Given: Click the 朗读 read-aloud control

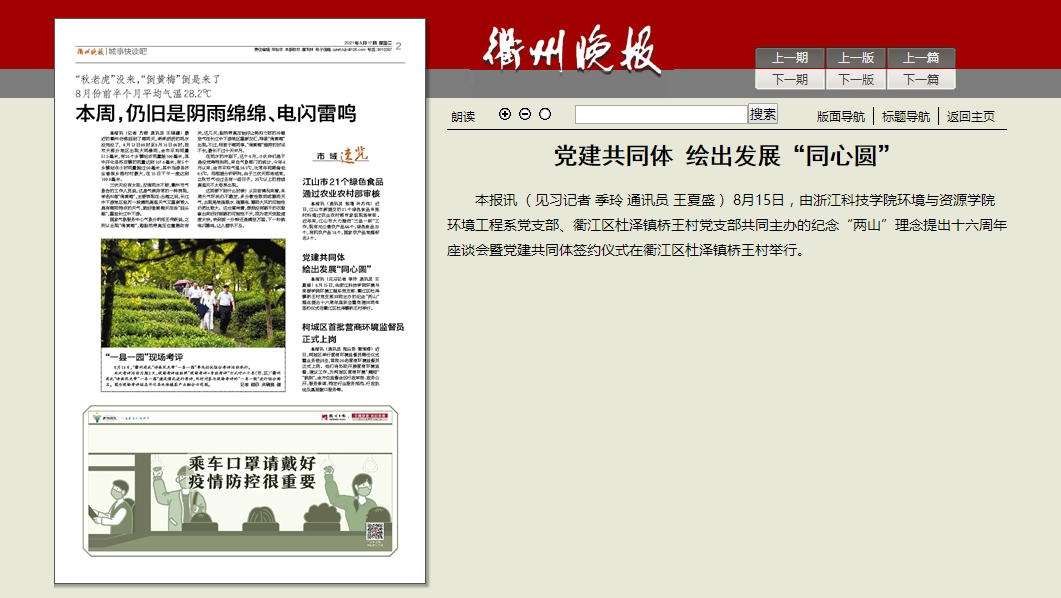Looking at the screenshot, I should click(463, 116).
